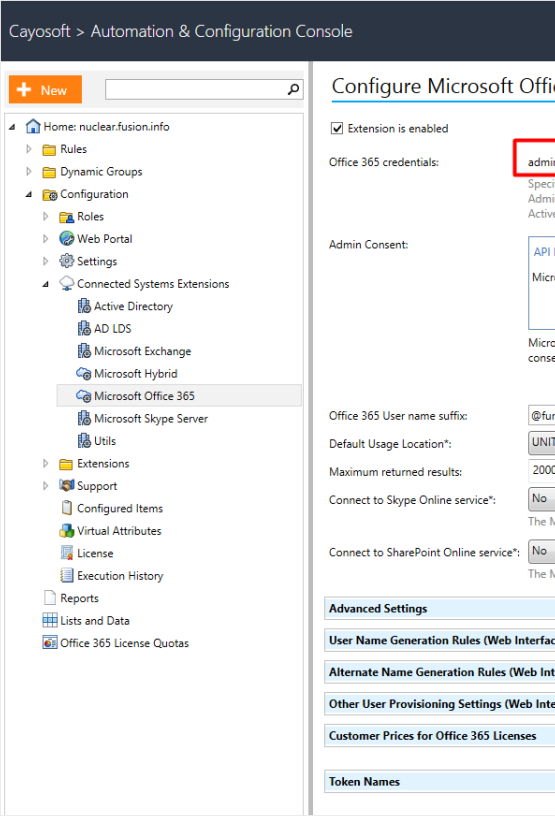Viewport: 555px width, 816px height.
Task: Click the orange New button
Action: [x=45, y=90]
